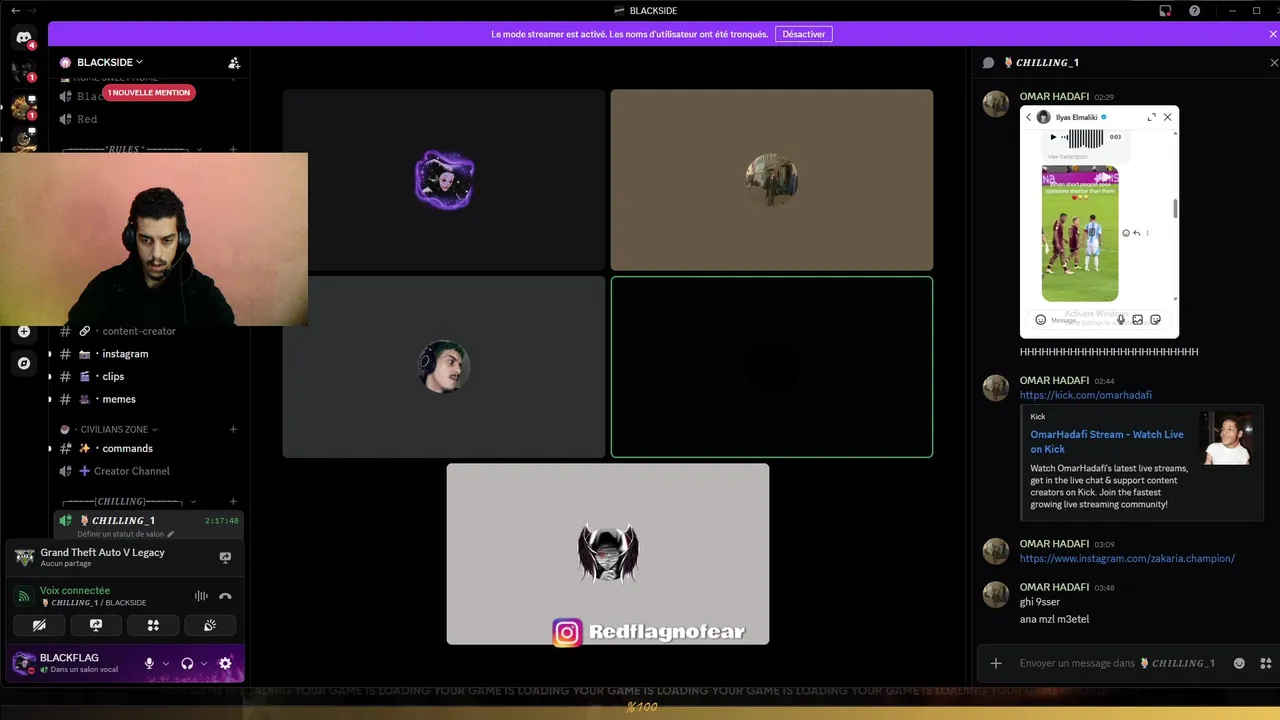Open the instagram.com/zakaria.champion link
This screenshot has width=1280, height=720.
pos(1127,558)
